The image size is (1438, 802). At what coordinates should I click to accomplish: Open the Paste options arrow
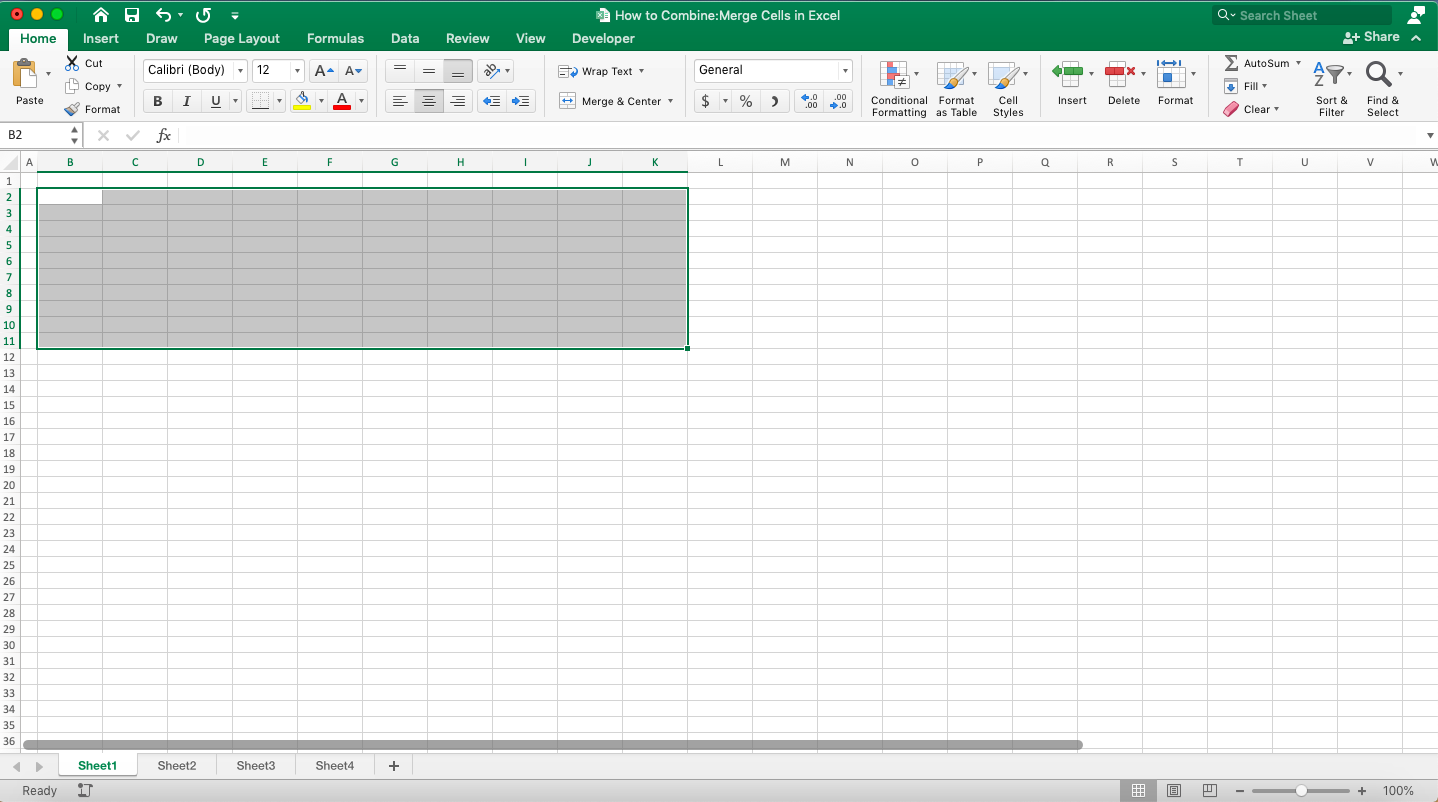[48, 74]
